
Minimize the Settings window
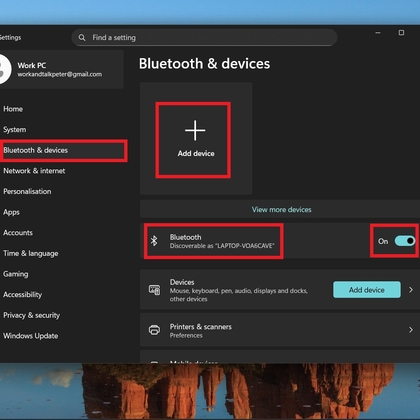(x=378, y=33)
